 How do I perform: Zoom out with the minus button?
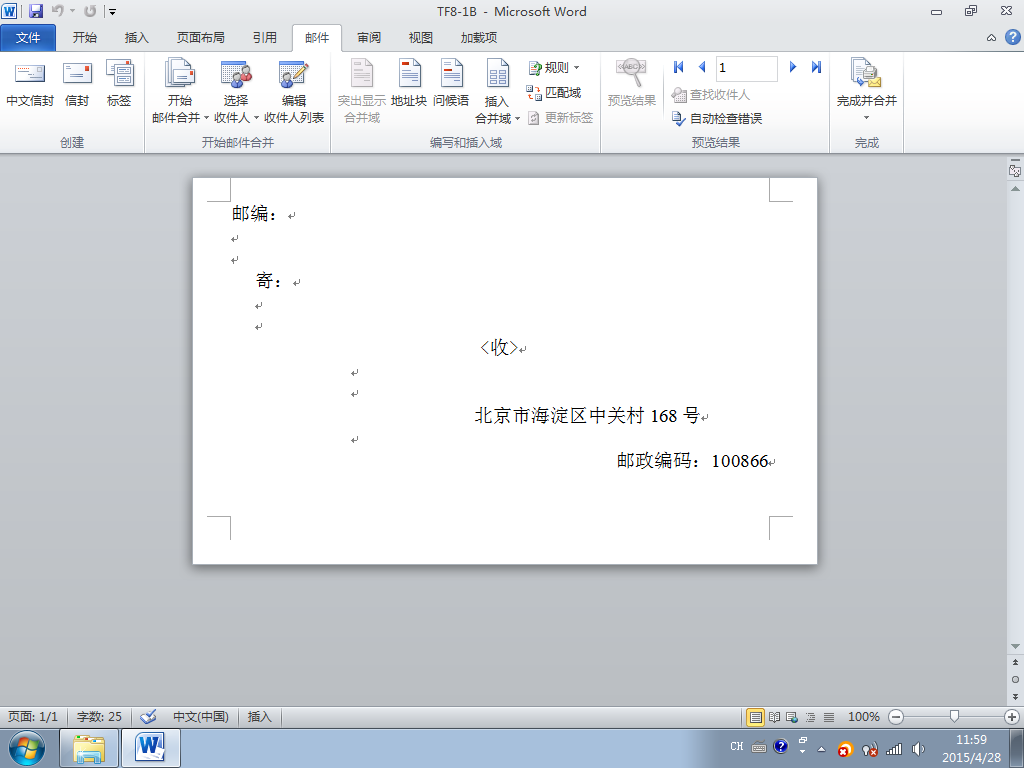(x=896, y=717)
